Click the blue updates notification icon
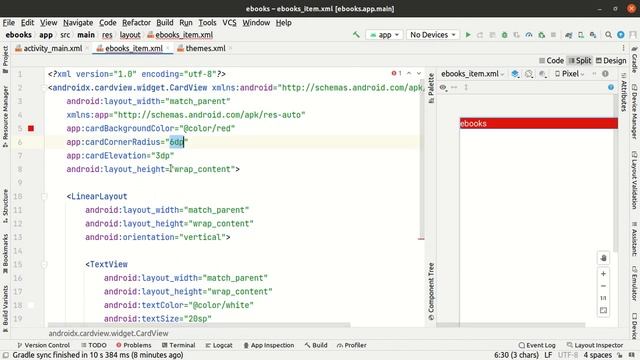The image size is (640, 360). [x=621, y=35]
